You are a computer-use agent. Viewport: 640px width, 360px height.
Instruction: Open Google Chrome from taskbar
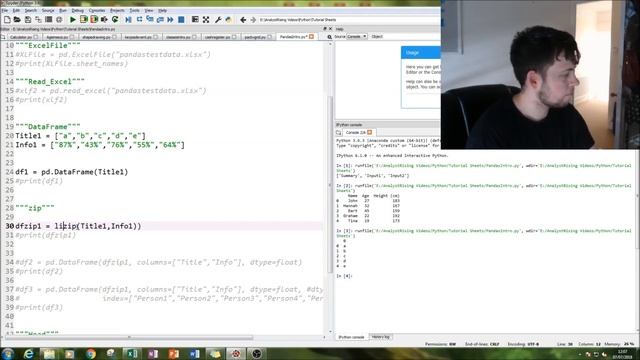[x=91, y=353]
